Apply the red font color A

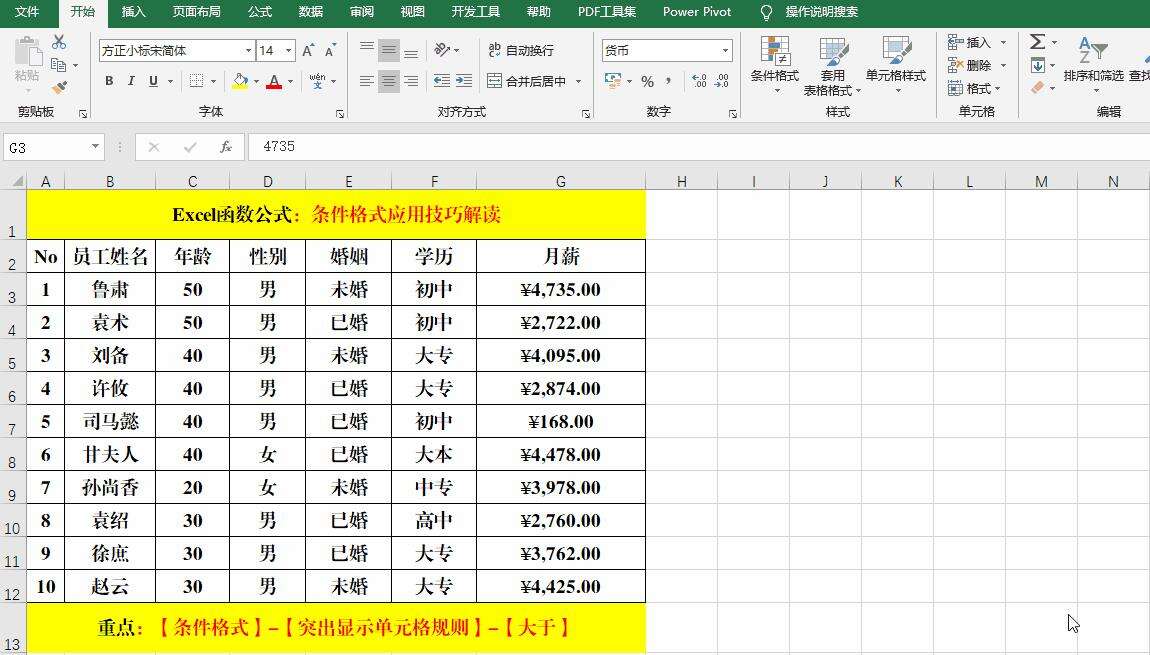point(274,81)
